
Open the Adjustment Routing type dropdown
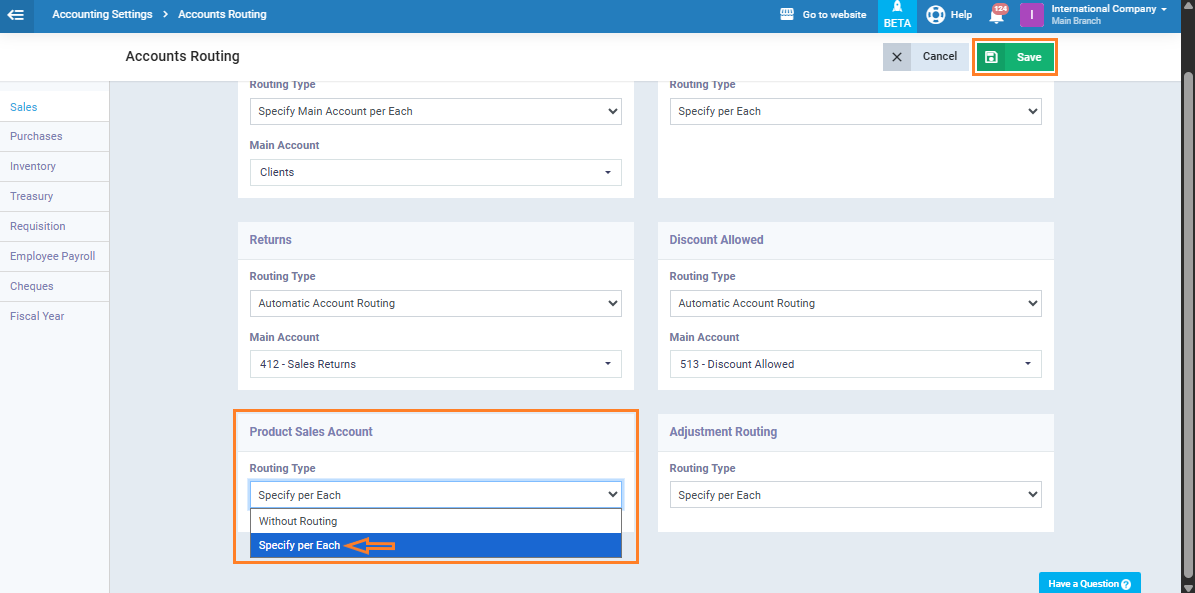click(x=855, y=495)
